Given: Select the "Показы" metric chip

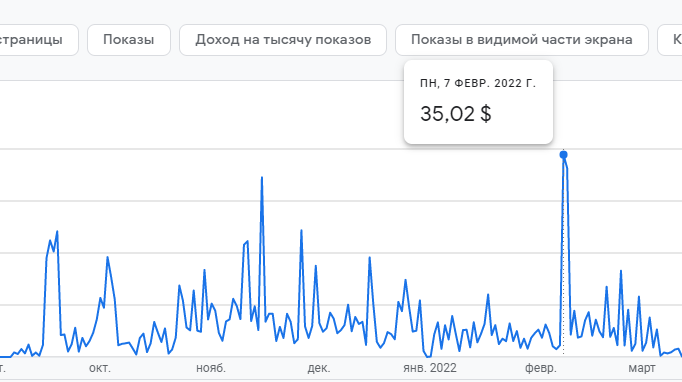Looking at the screenshot, I should coord(129,40).
